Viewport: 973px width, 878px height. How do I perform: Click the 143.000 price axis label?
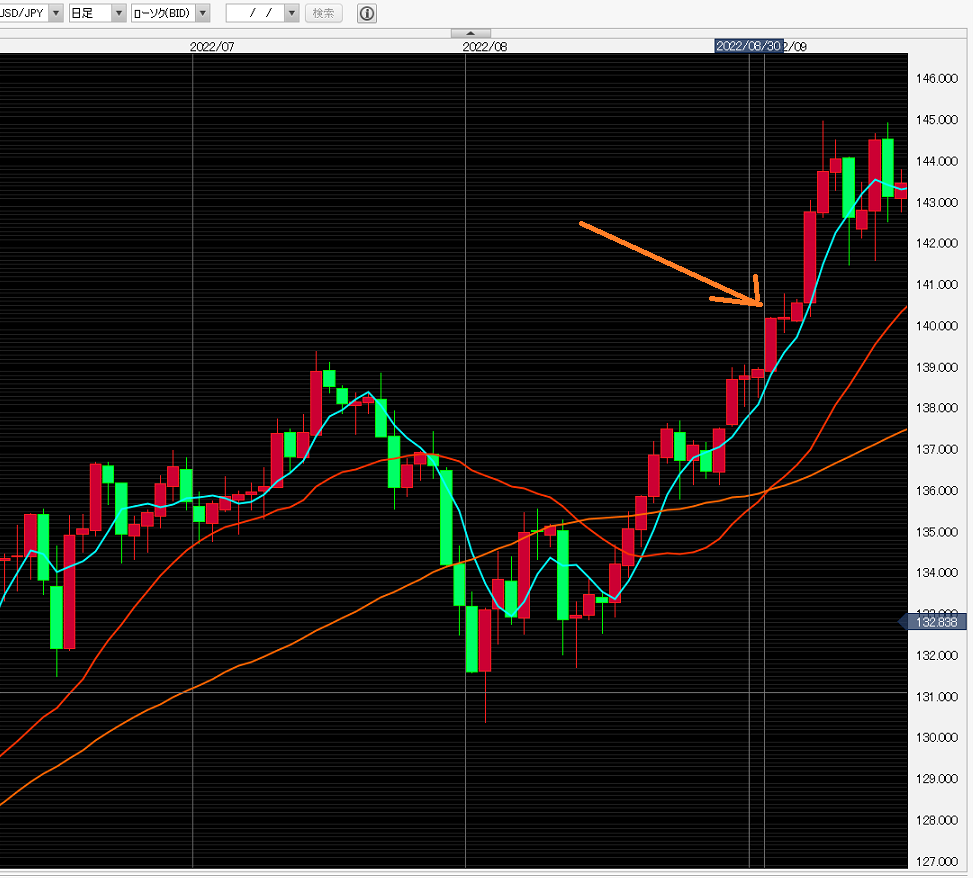click(x=937, y=203)
